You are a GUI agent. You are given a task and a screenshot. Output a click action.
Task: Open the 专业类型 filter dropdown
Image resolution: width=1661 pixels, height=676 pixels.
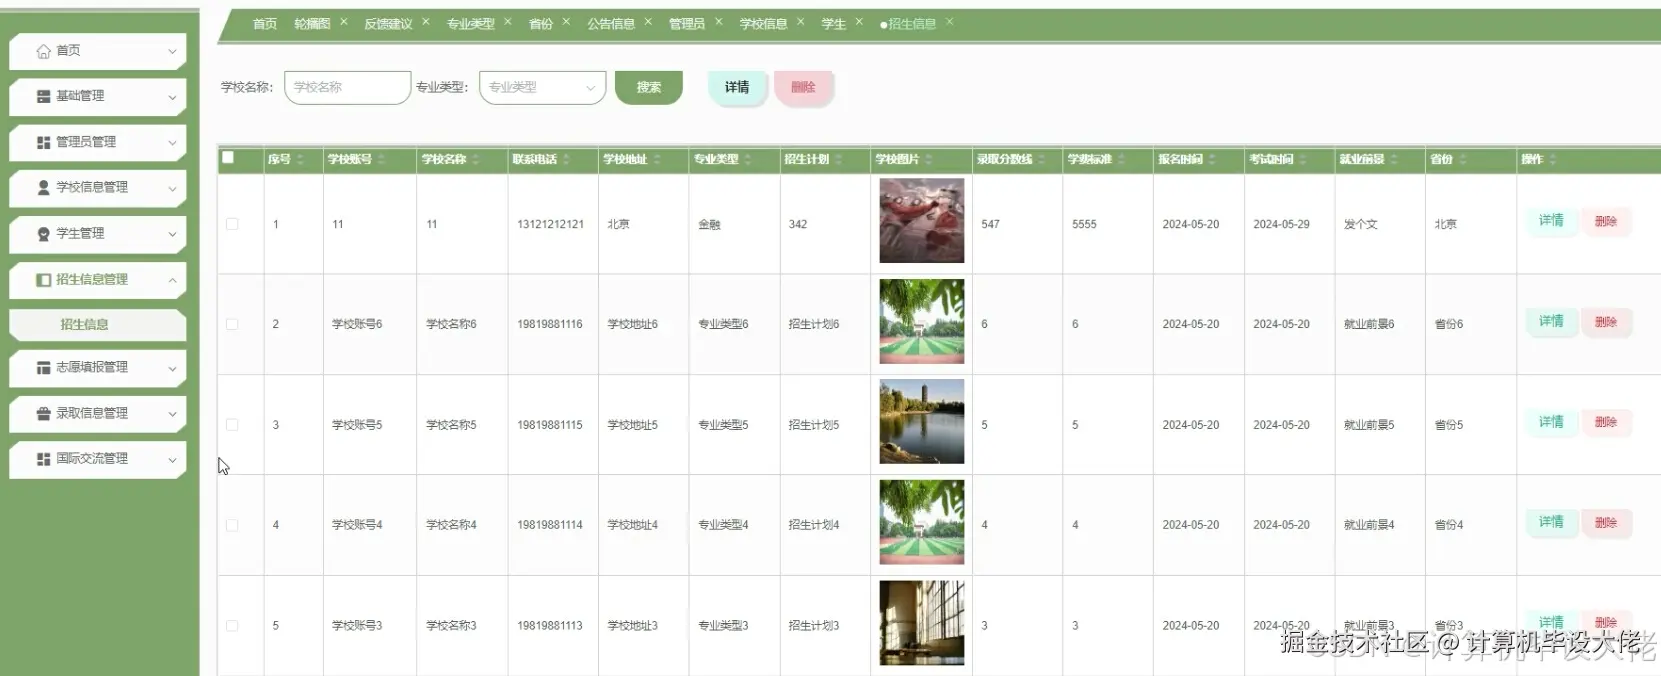(x=542, y=88)
